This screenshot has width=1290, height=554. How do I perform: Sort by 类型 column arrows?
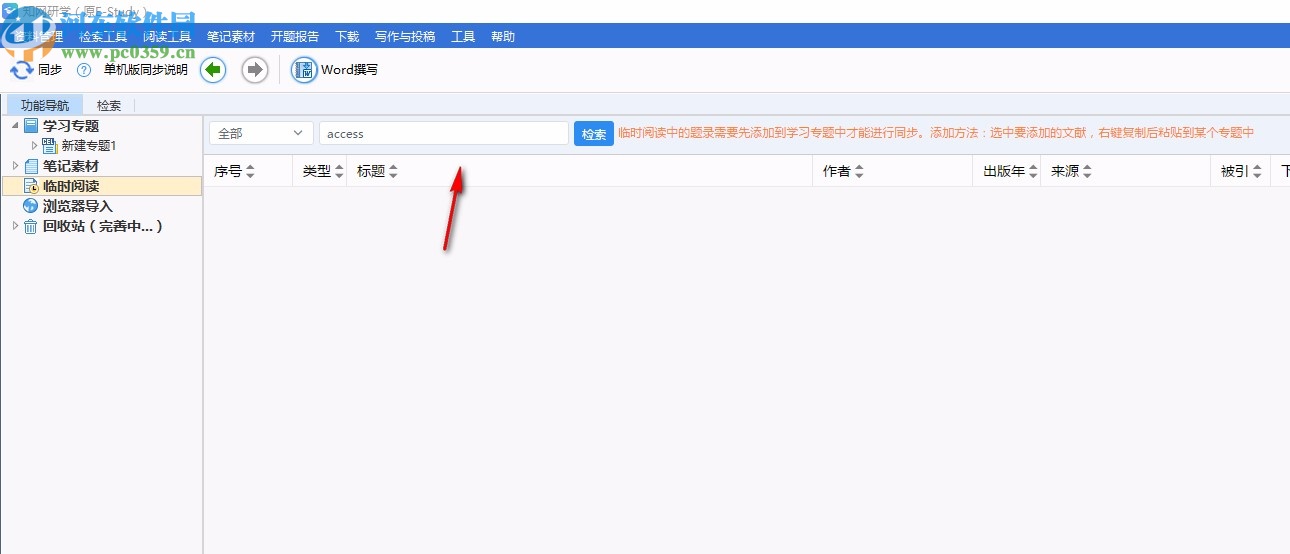pos(338,172)
